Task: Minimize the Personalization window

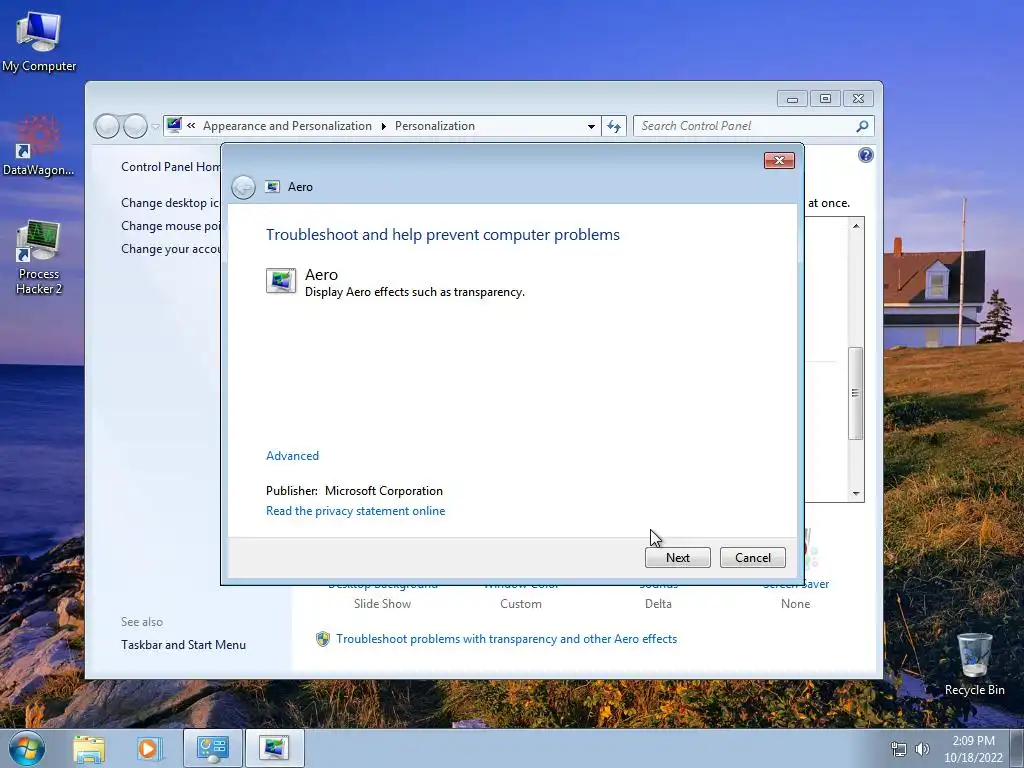Action: point(792,99)
